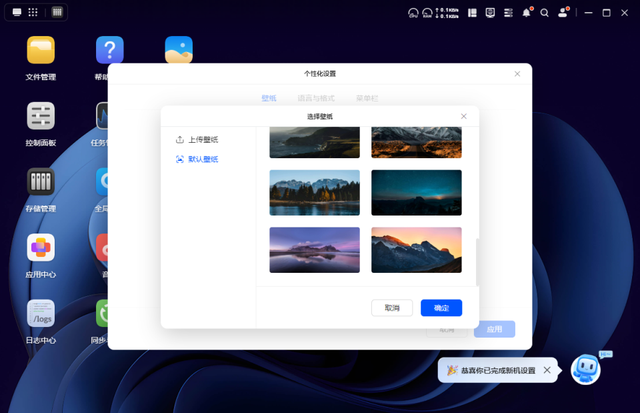Close the 选择壁纸 dialog
Viewport: 640px width, 413px height.
[464, 116]
